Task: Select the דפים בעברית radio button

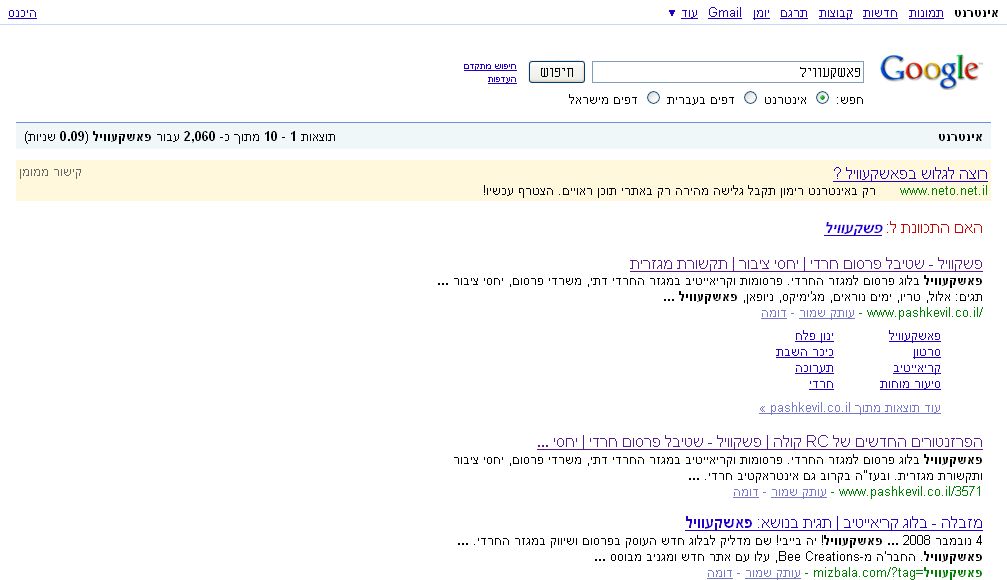Action: click(750, 98)
